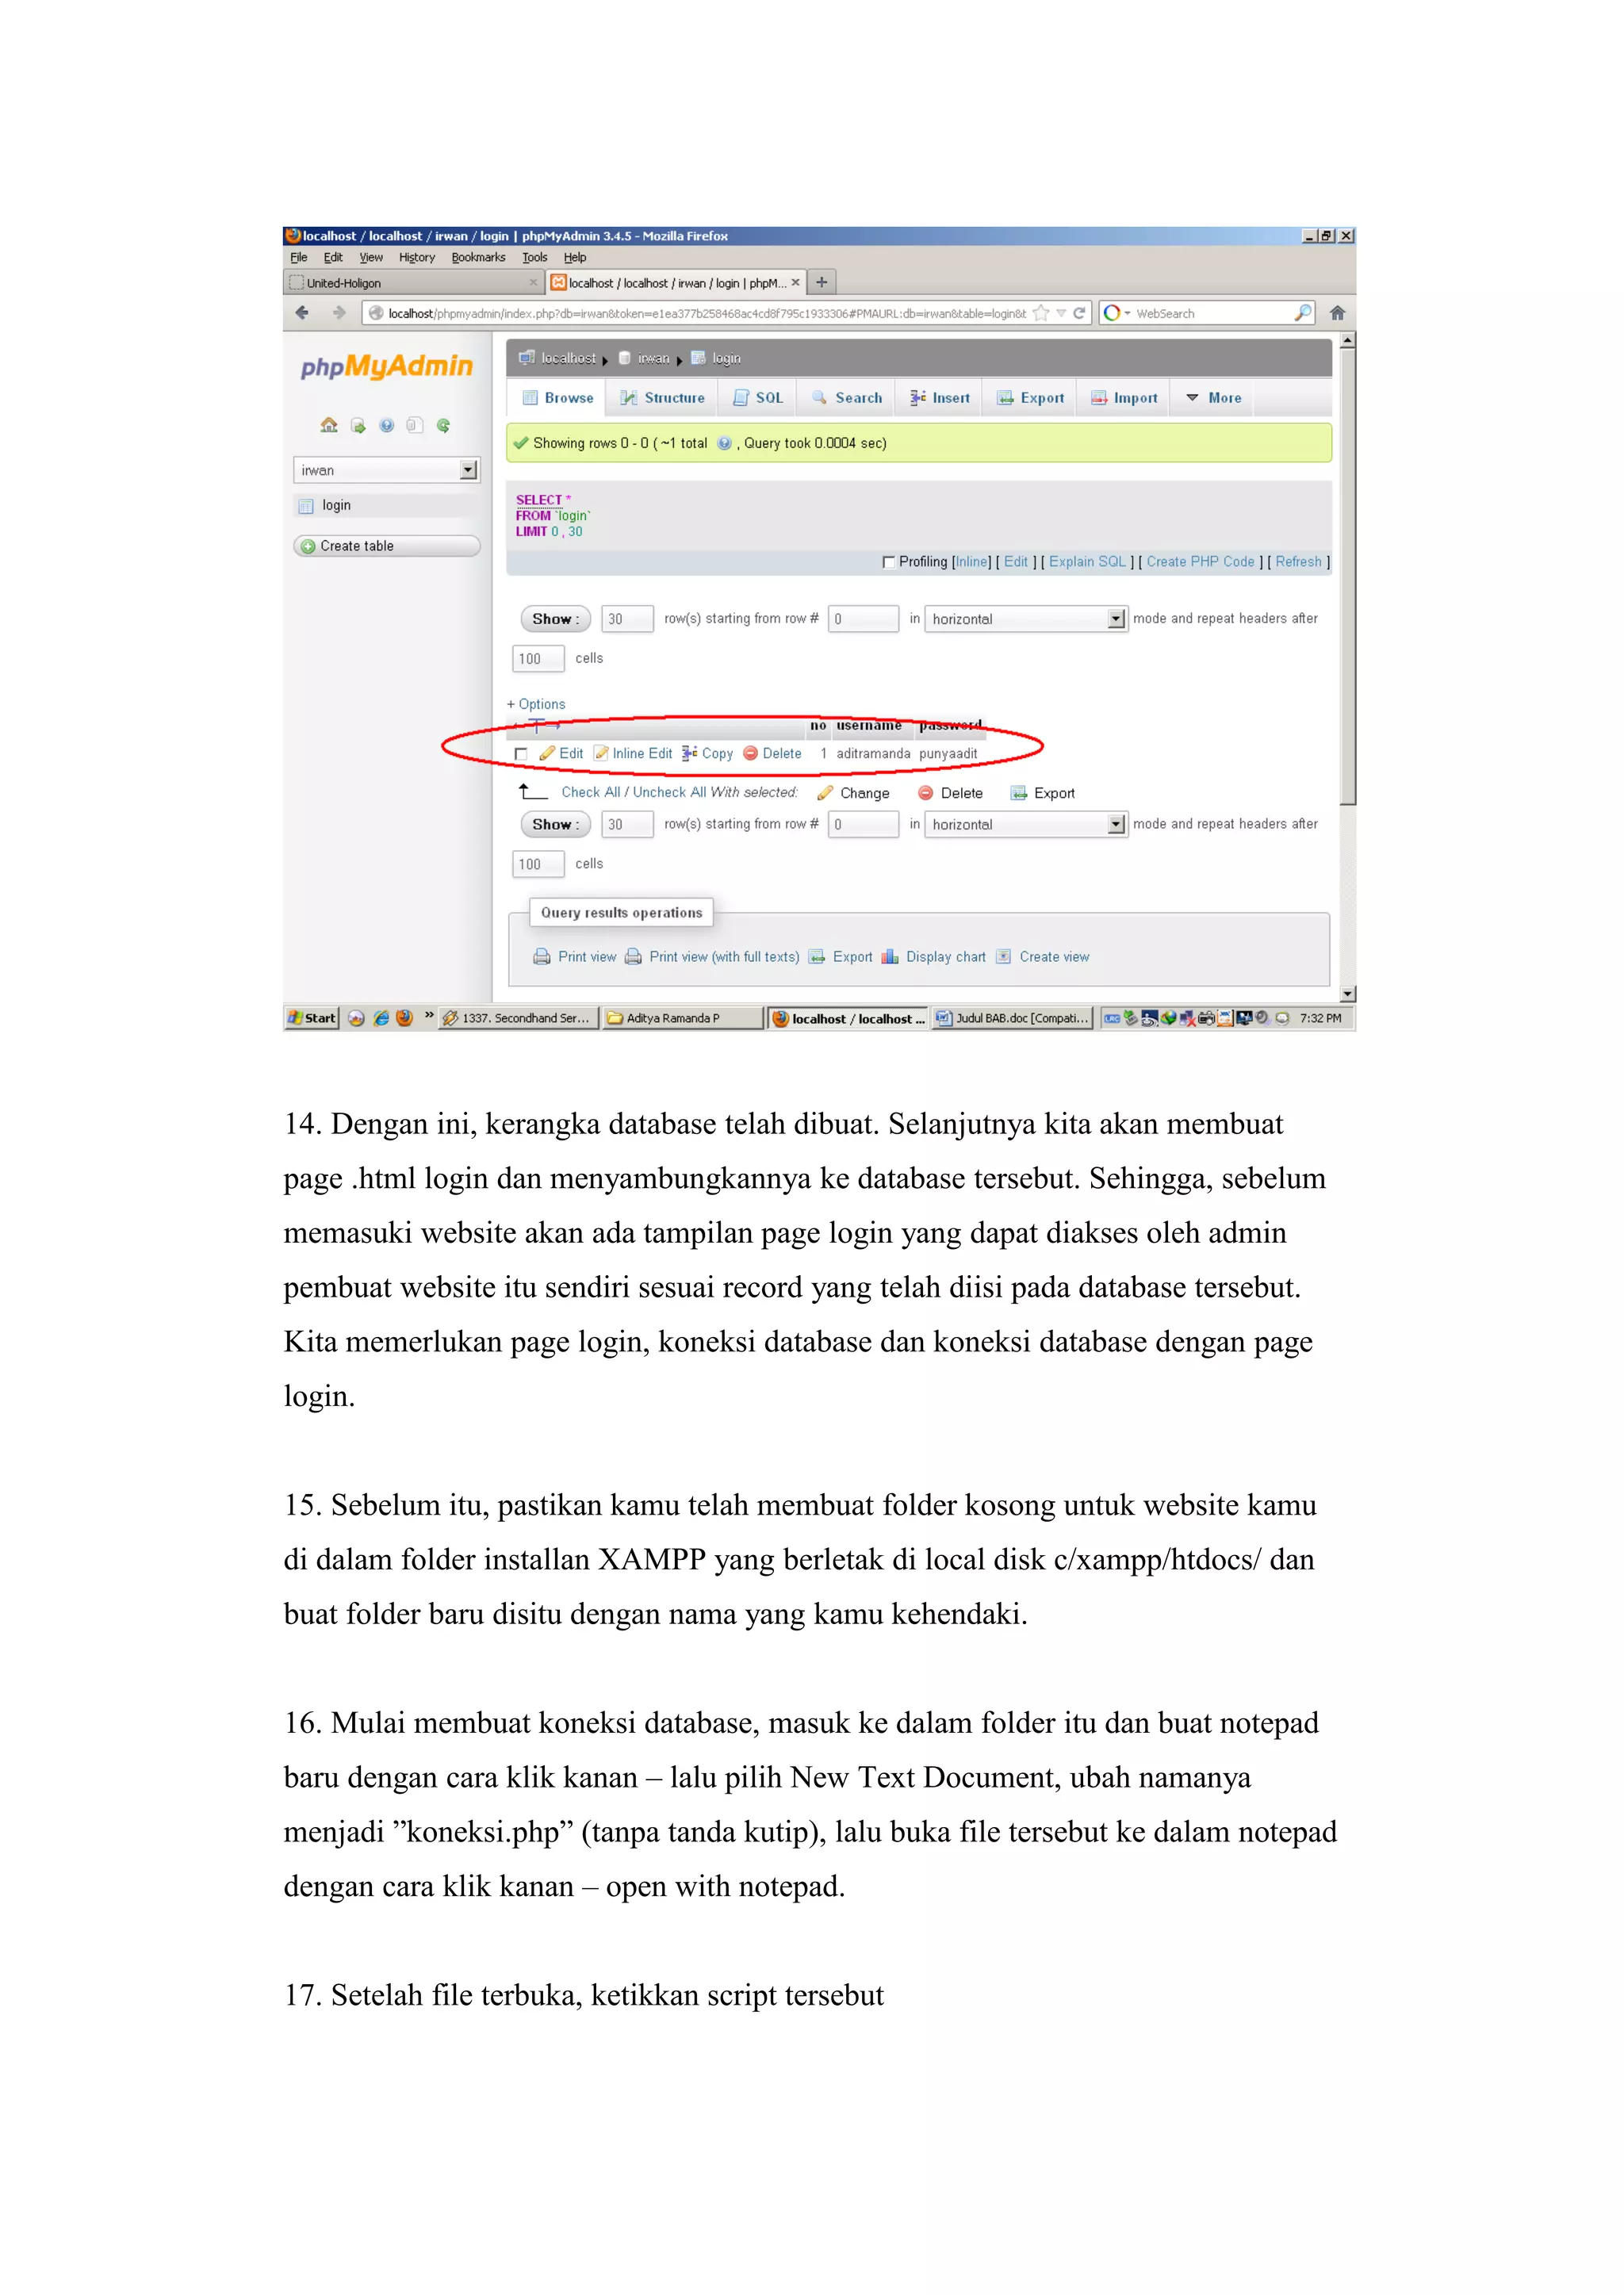
Task: Toggle the Profiling checkbox
Action: tap(888, 562)
